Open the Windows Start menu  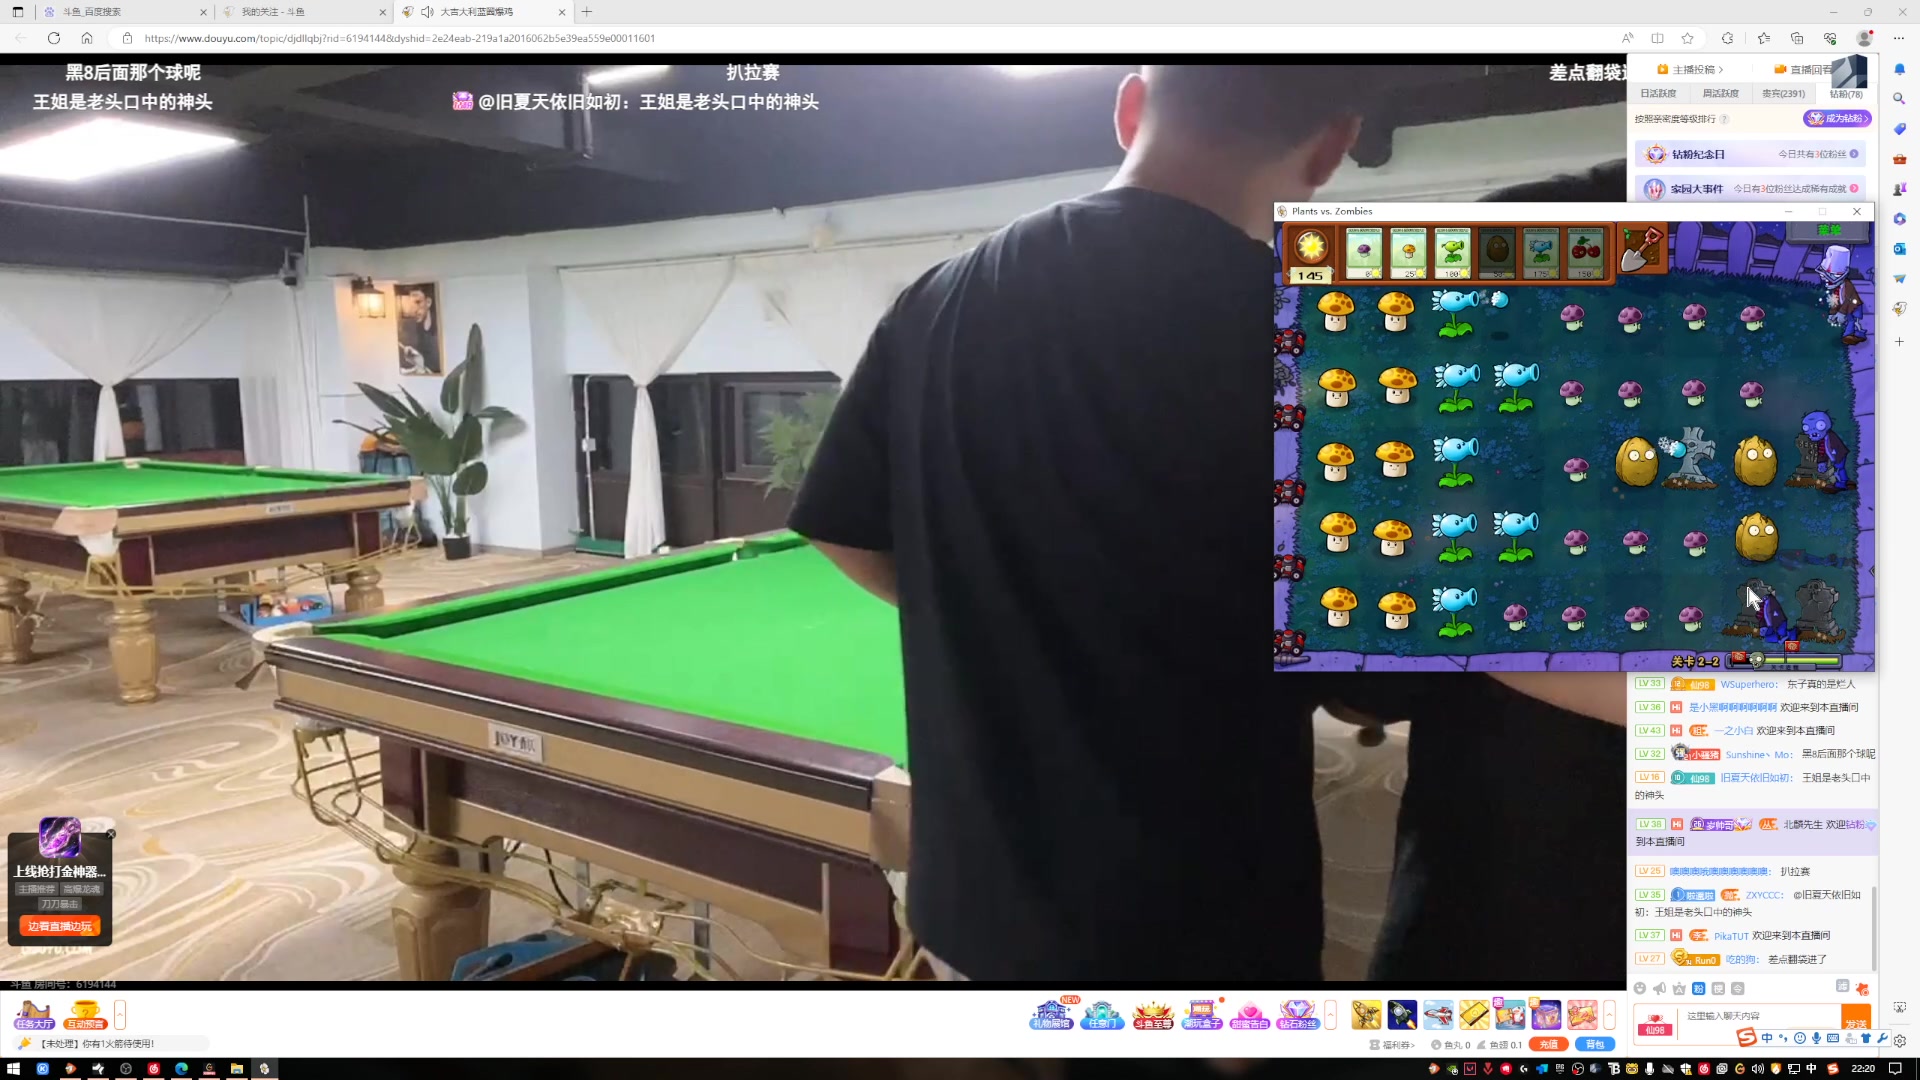point(14,1068)
